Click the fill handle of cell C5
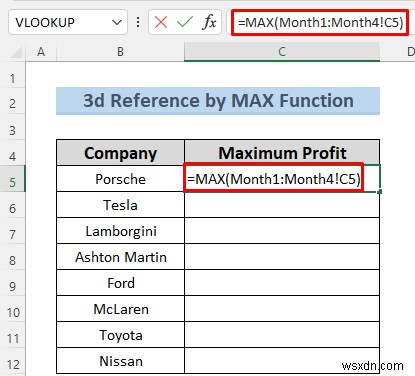This screenshot has height=376, width=415. 380,192
